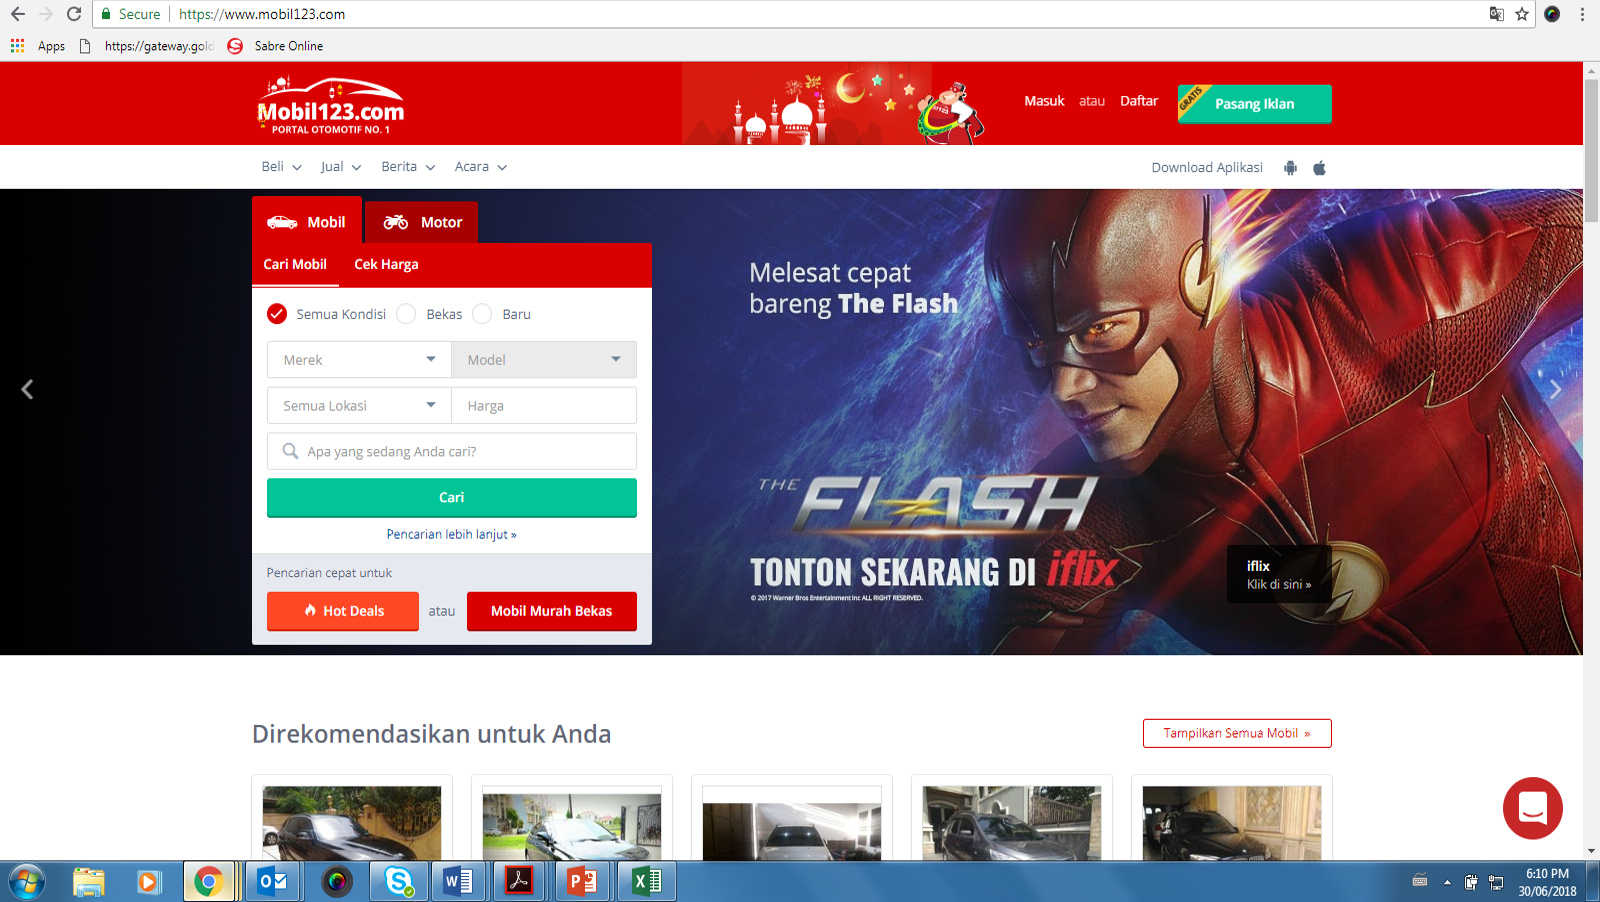Open PowerPoint from taskbar
Viewport: 1600px width, 902px height.
(x=582, y=882)
